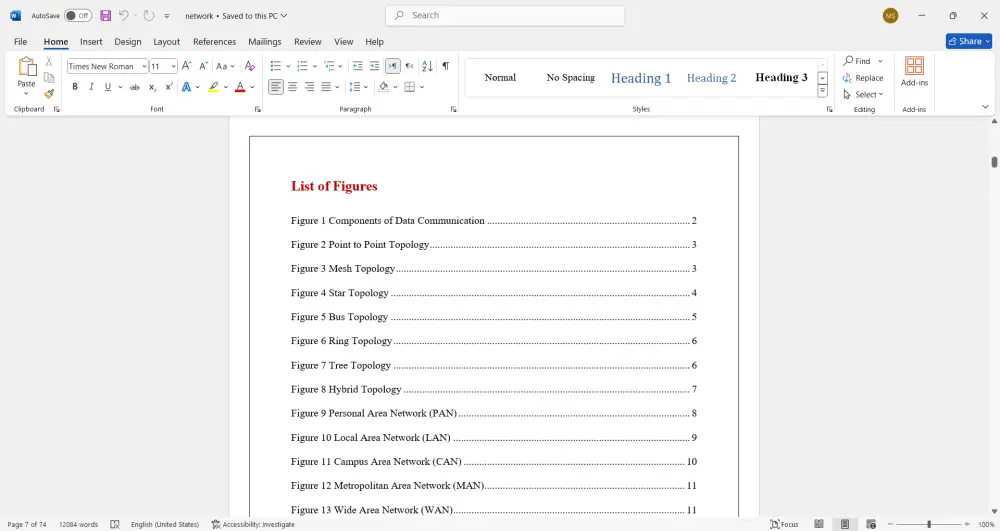Shrink font size icon
This screenshot has width=1000, height=531.
203,66
